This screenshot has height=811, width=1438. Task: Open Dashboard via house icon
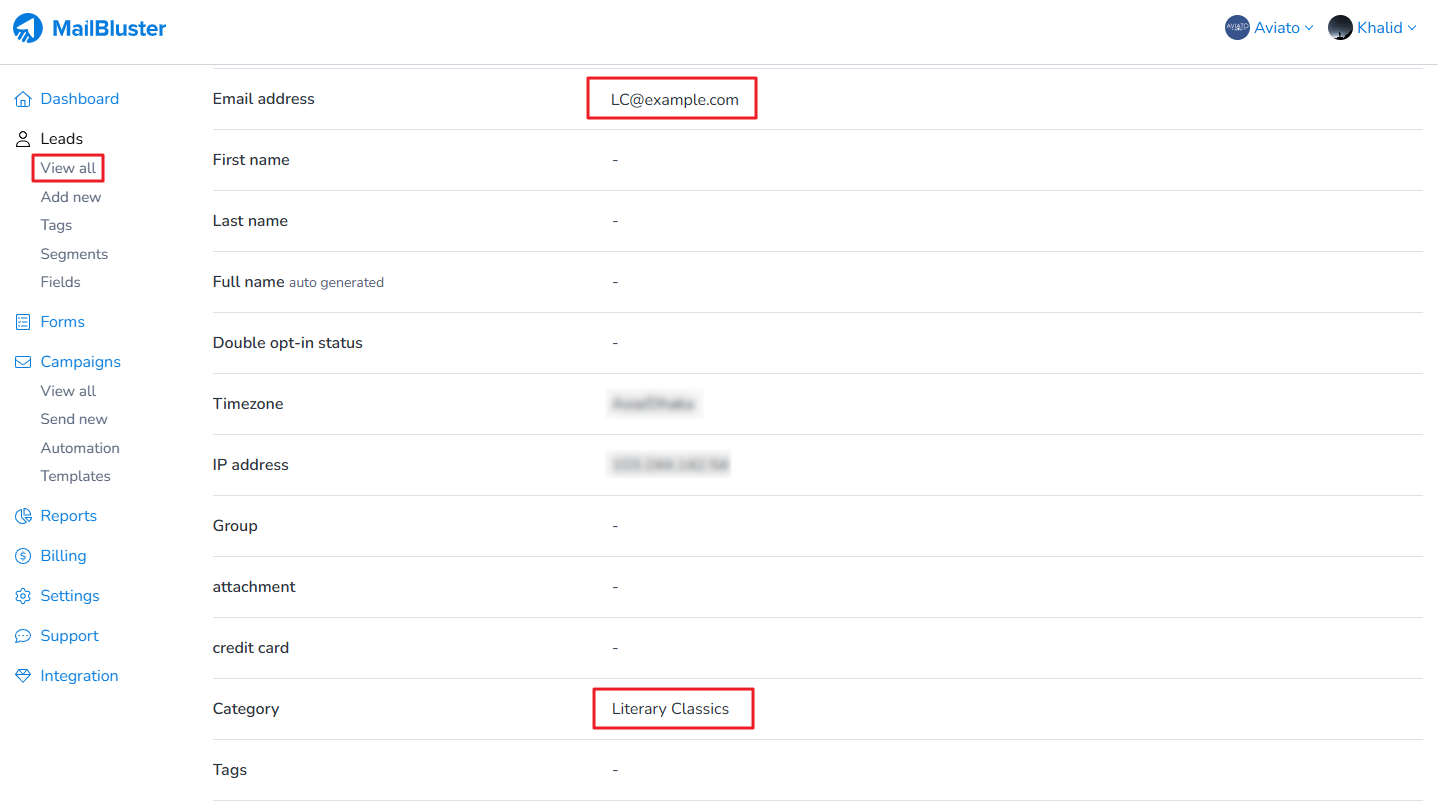pos(23,99)
